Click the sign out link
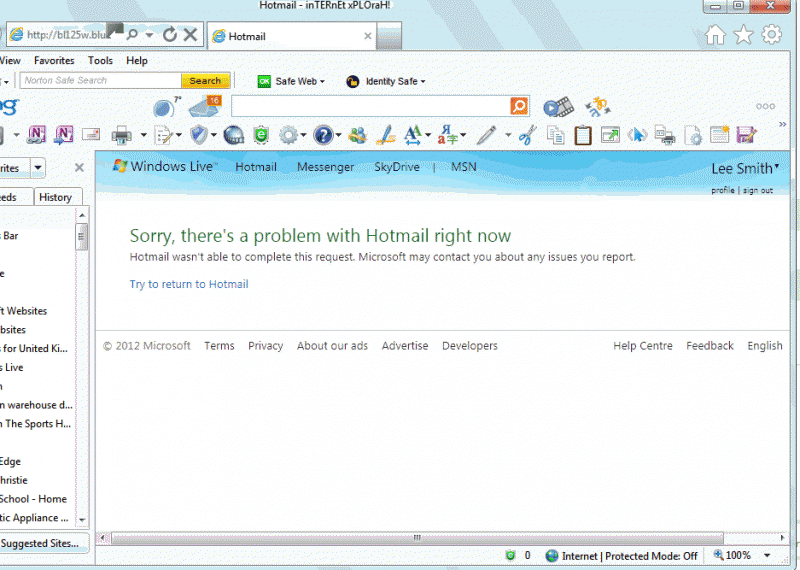 tap(758, 190)
